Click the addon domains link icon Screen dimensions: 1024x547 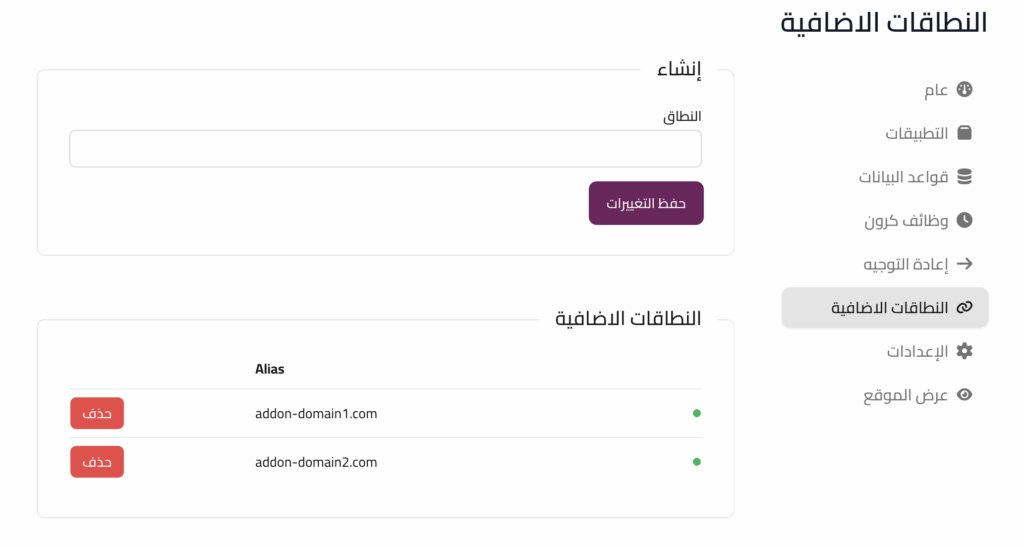964,308
